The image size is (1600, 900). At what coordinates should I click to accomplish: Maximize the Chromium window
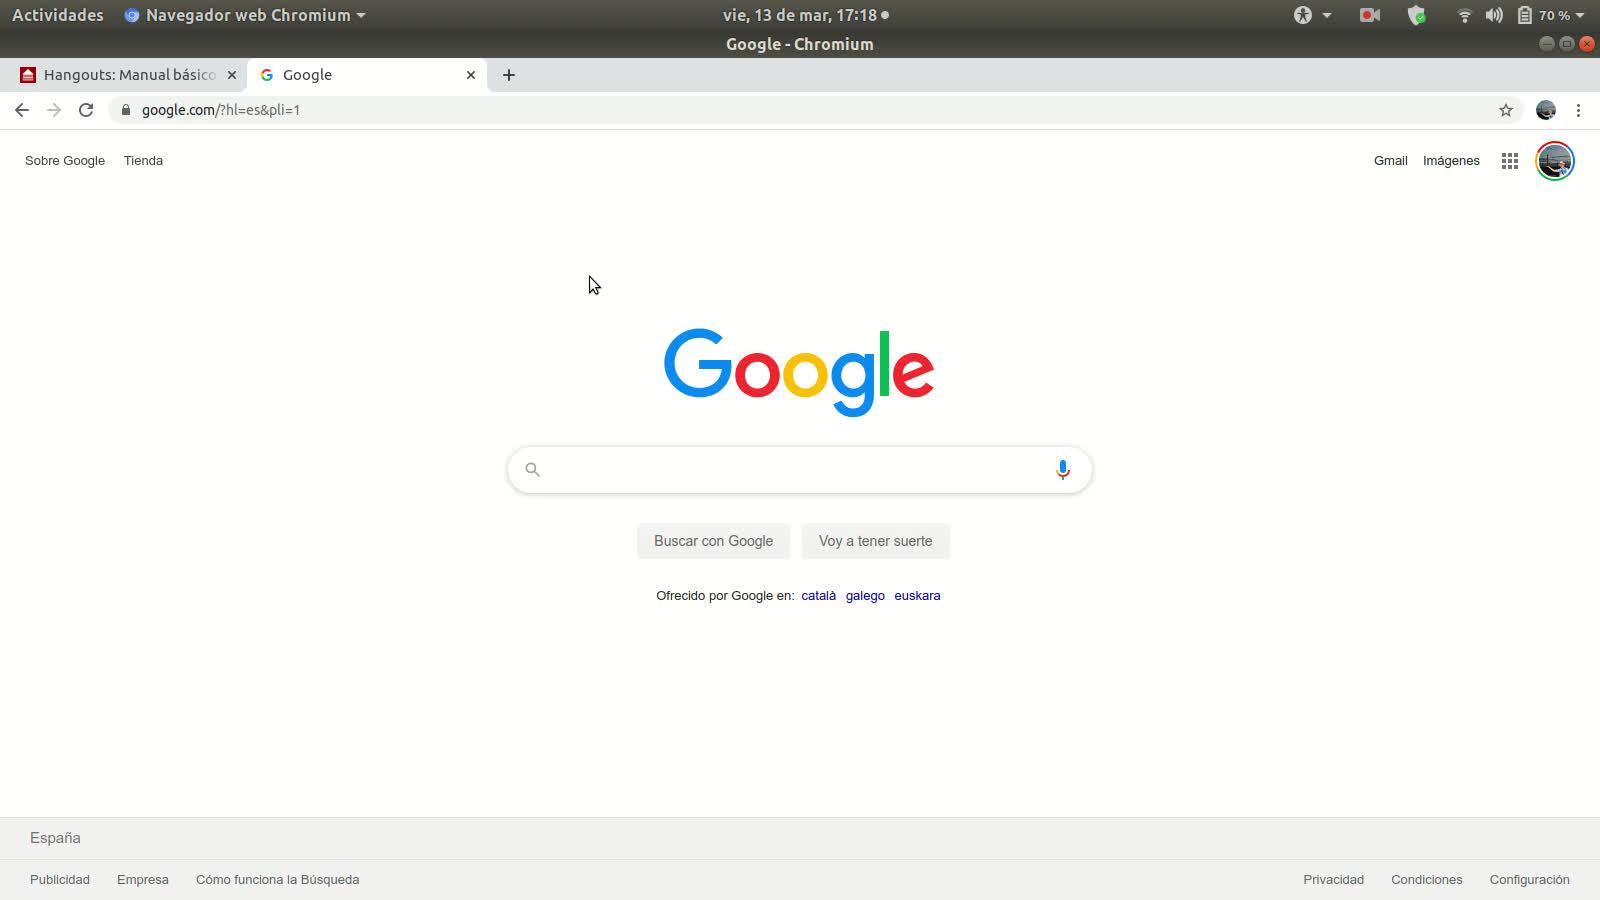point(1567,44)
